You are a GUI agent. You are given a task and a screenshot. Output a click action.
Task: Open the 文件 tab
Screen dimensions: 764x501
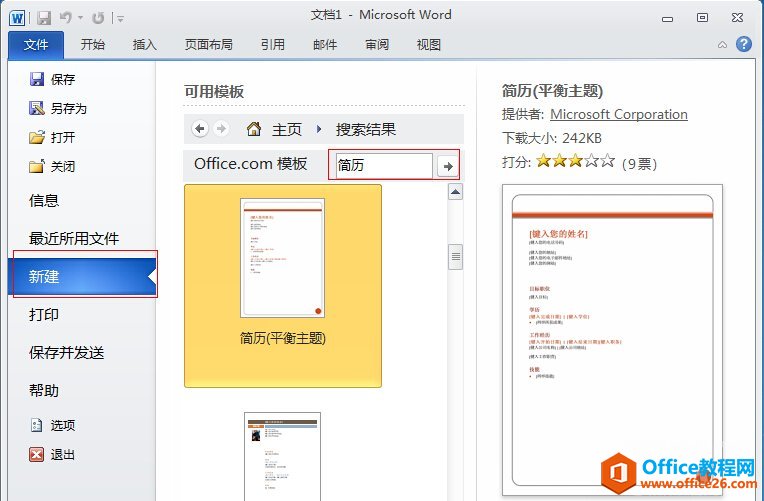click(x=36, y=45)
